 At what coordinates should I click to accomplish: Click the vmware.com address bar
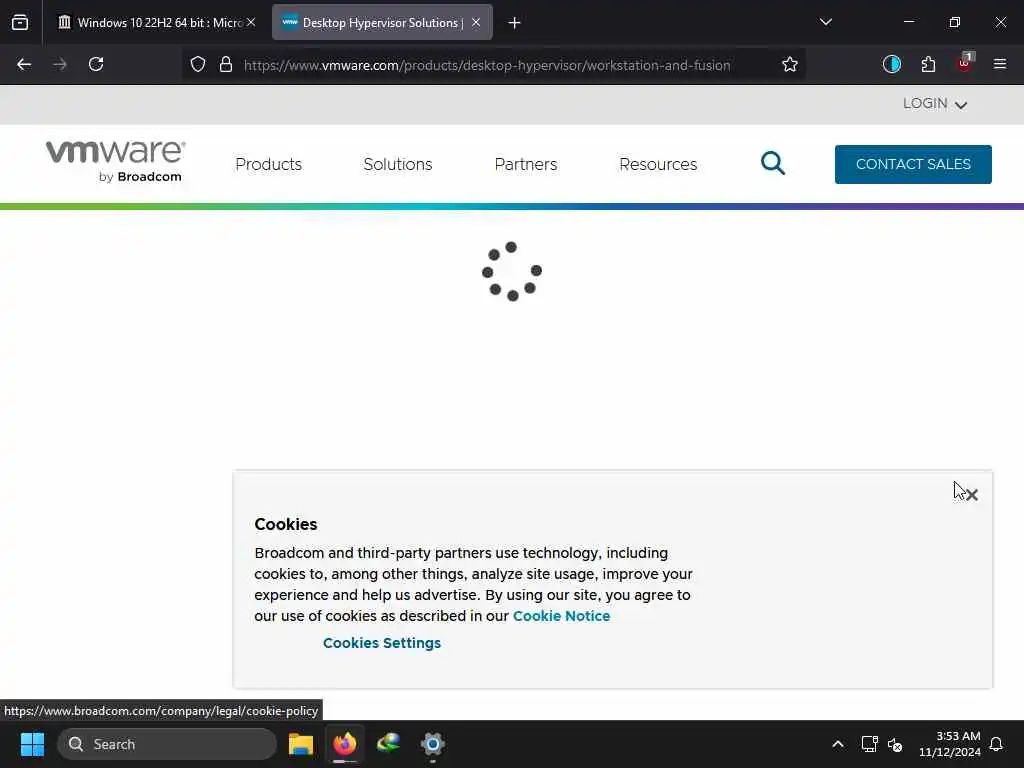point(487,65)
